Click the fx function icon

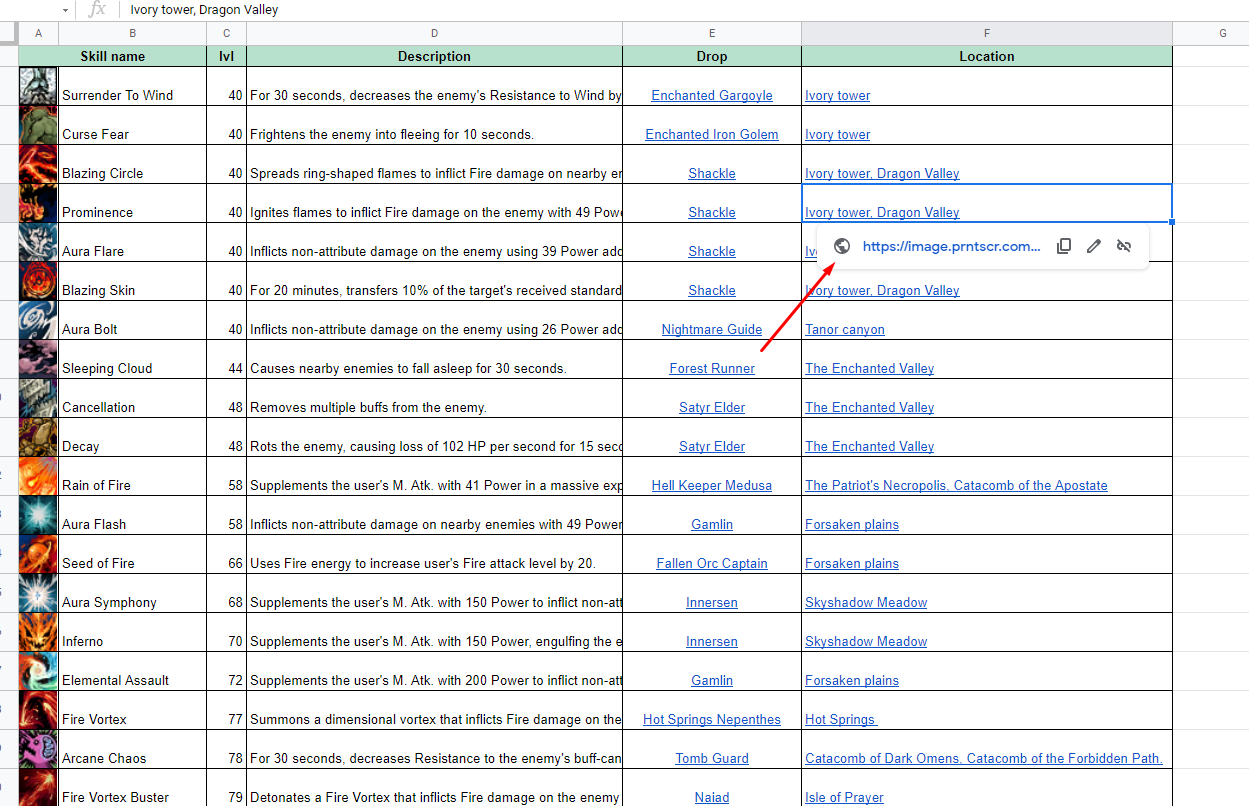pyautogui.click(x=97, y=9)
